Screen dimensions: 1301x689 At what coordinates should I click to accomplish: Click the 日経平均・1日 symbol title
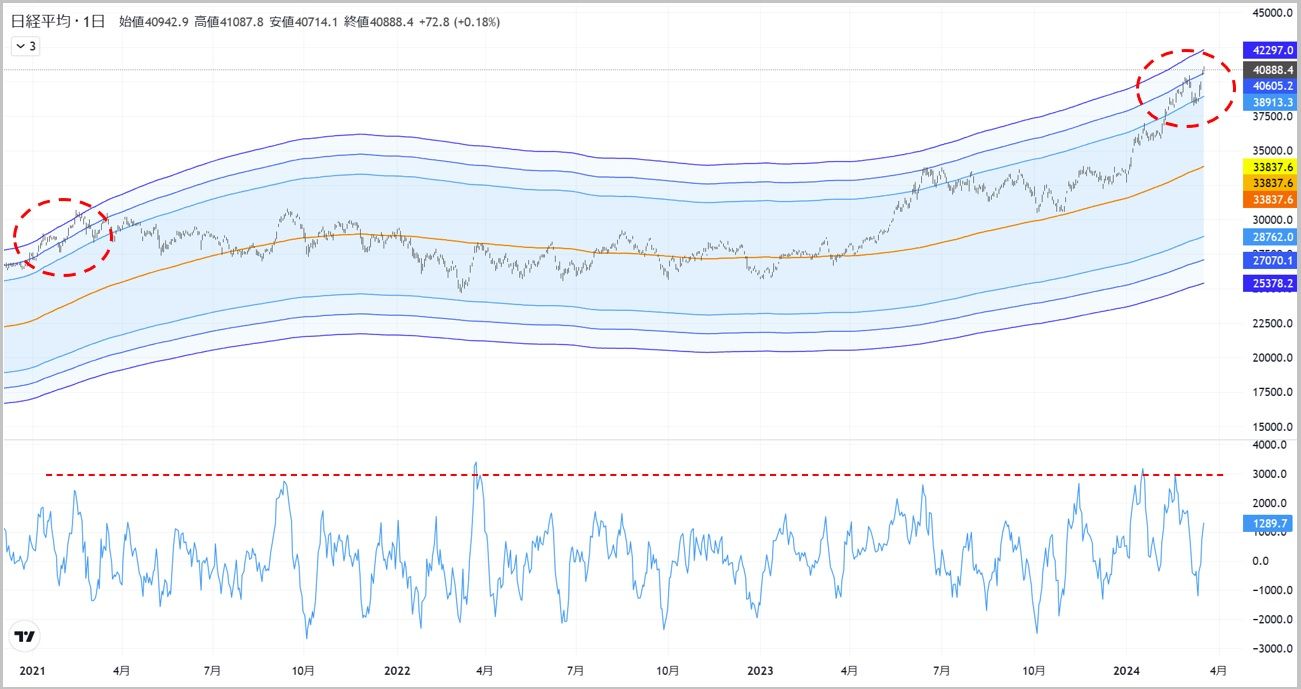[x=58, y=21]
